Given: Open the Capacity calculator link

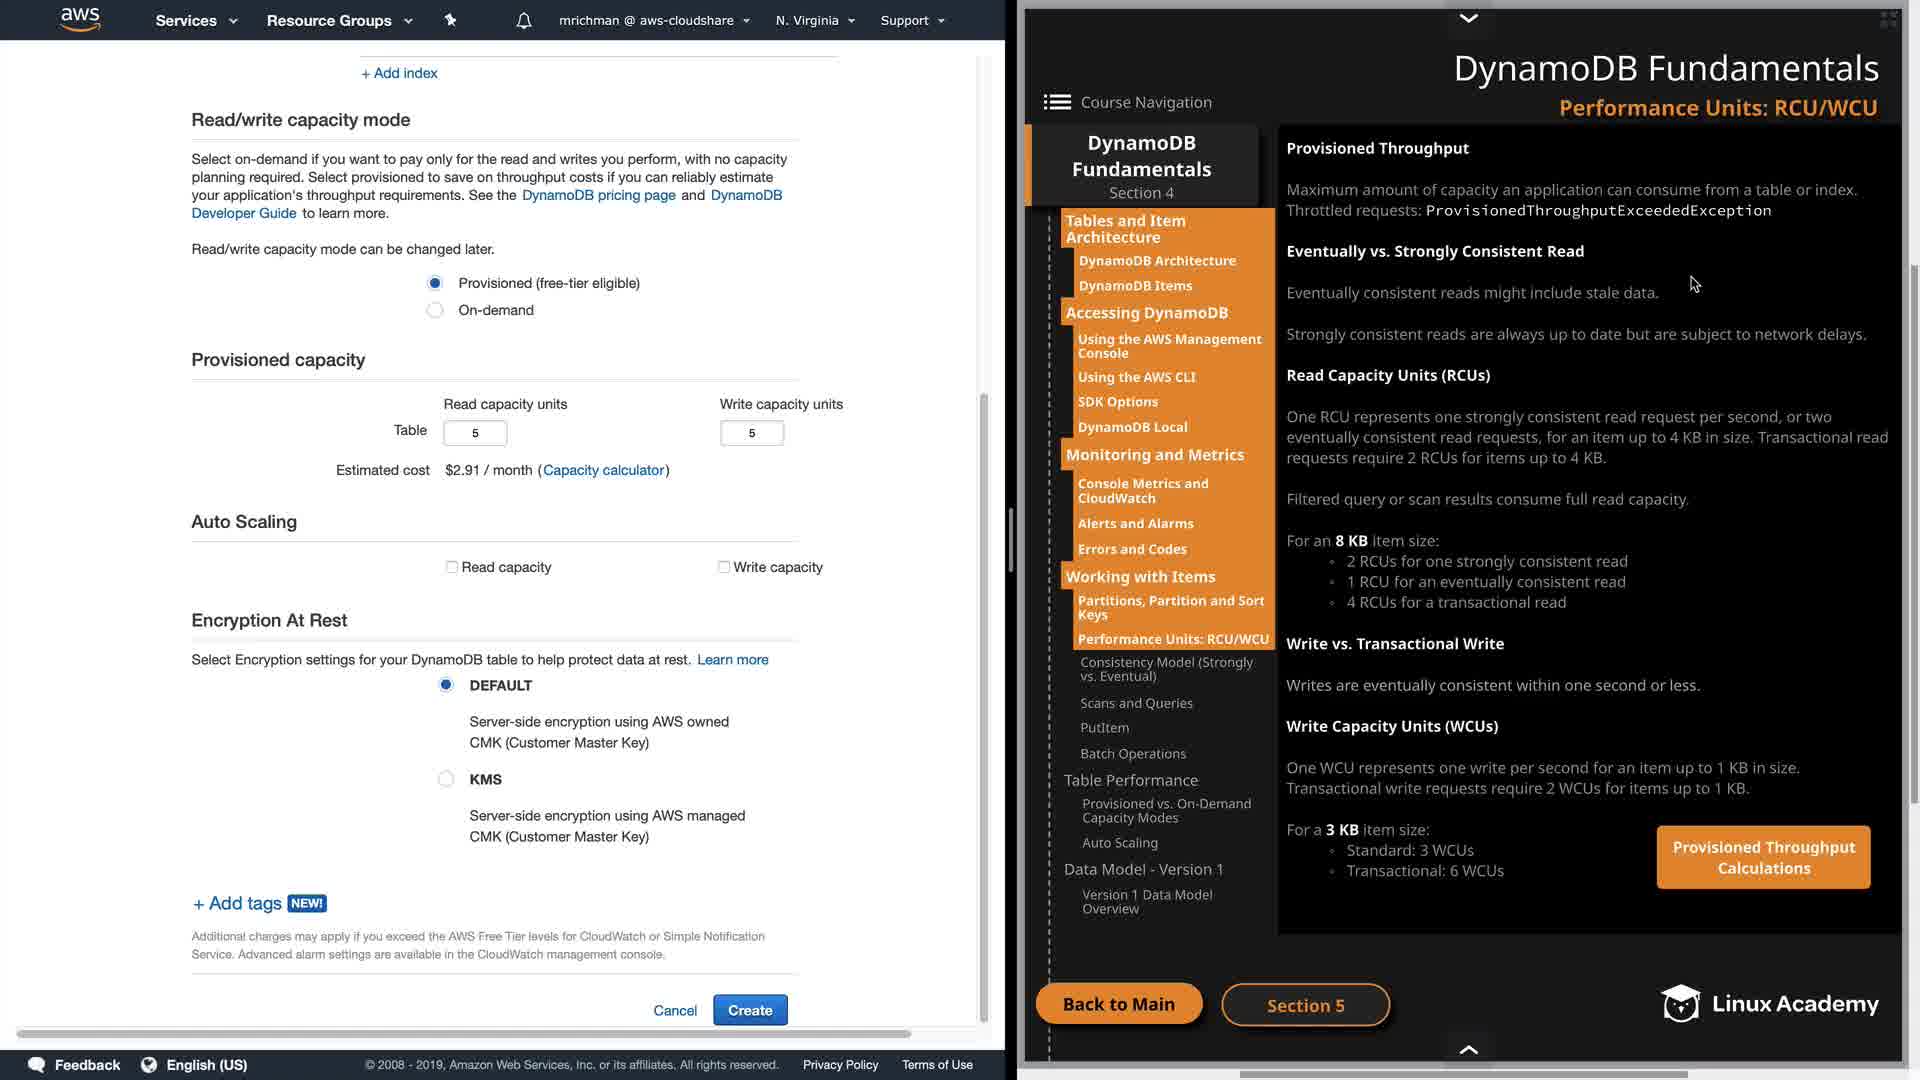Looking at the screenshot, I should click(x=604, y=470).
